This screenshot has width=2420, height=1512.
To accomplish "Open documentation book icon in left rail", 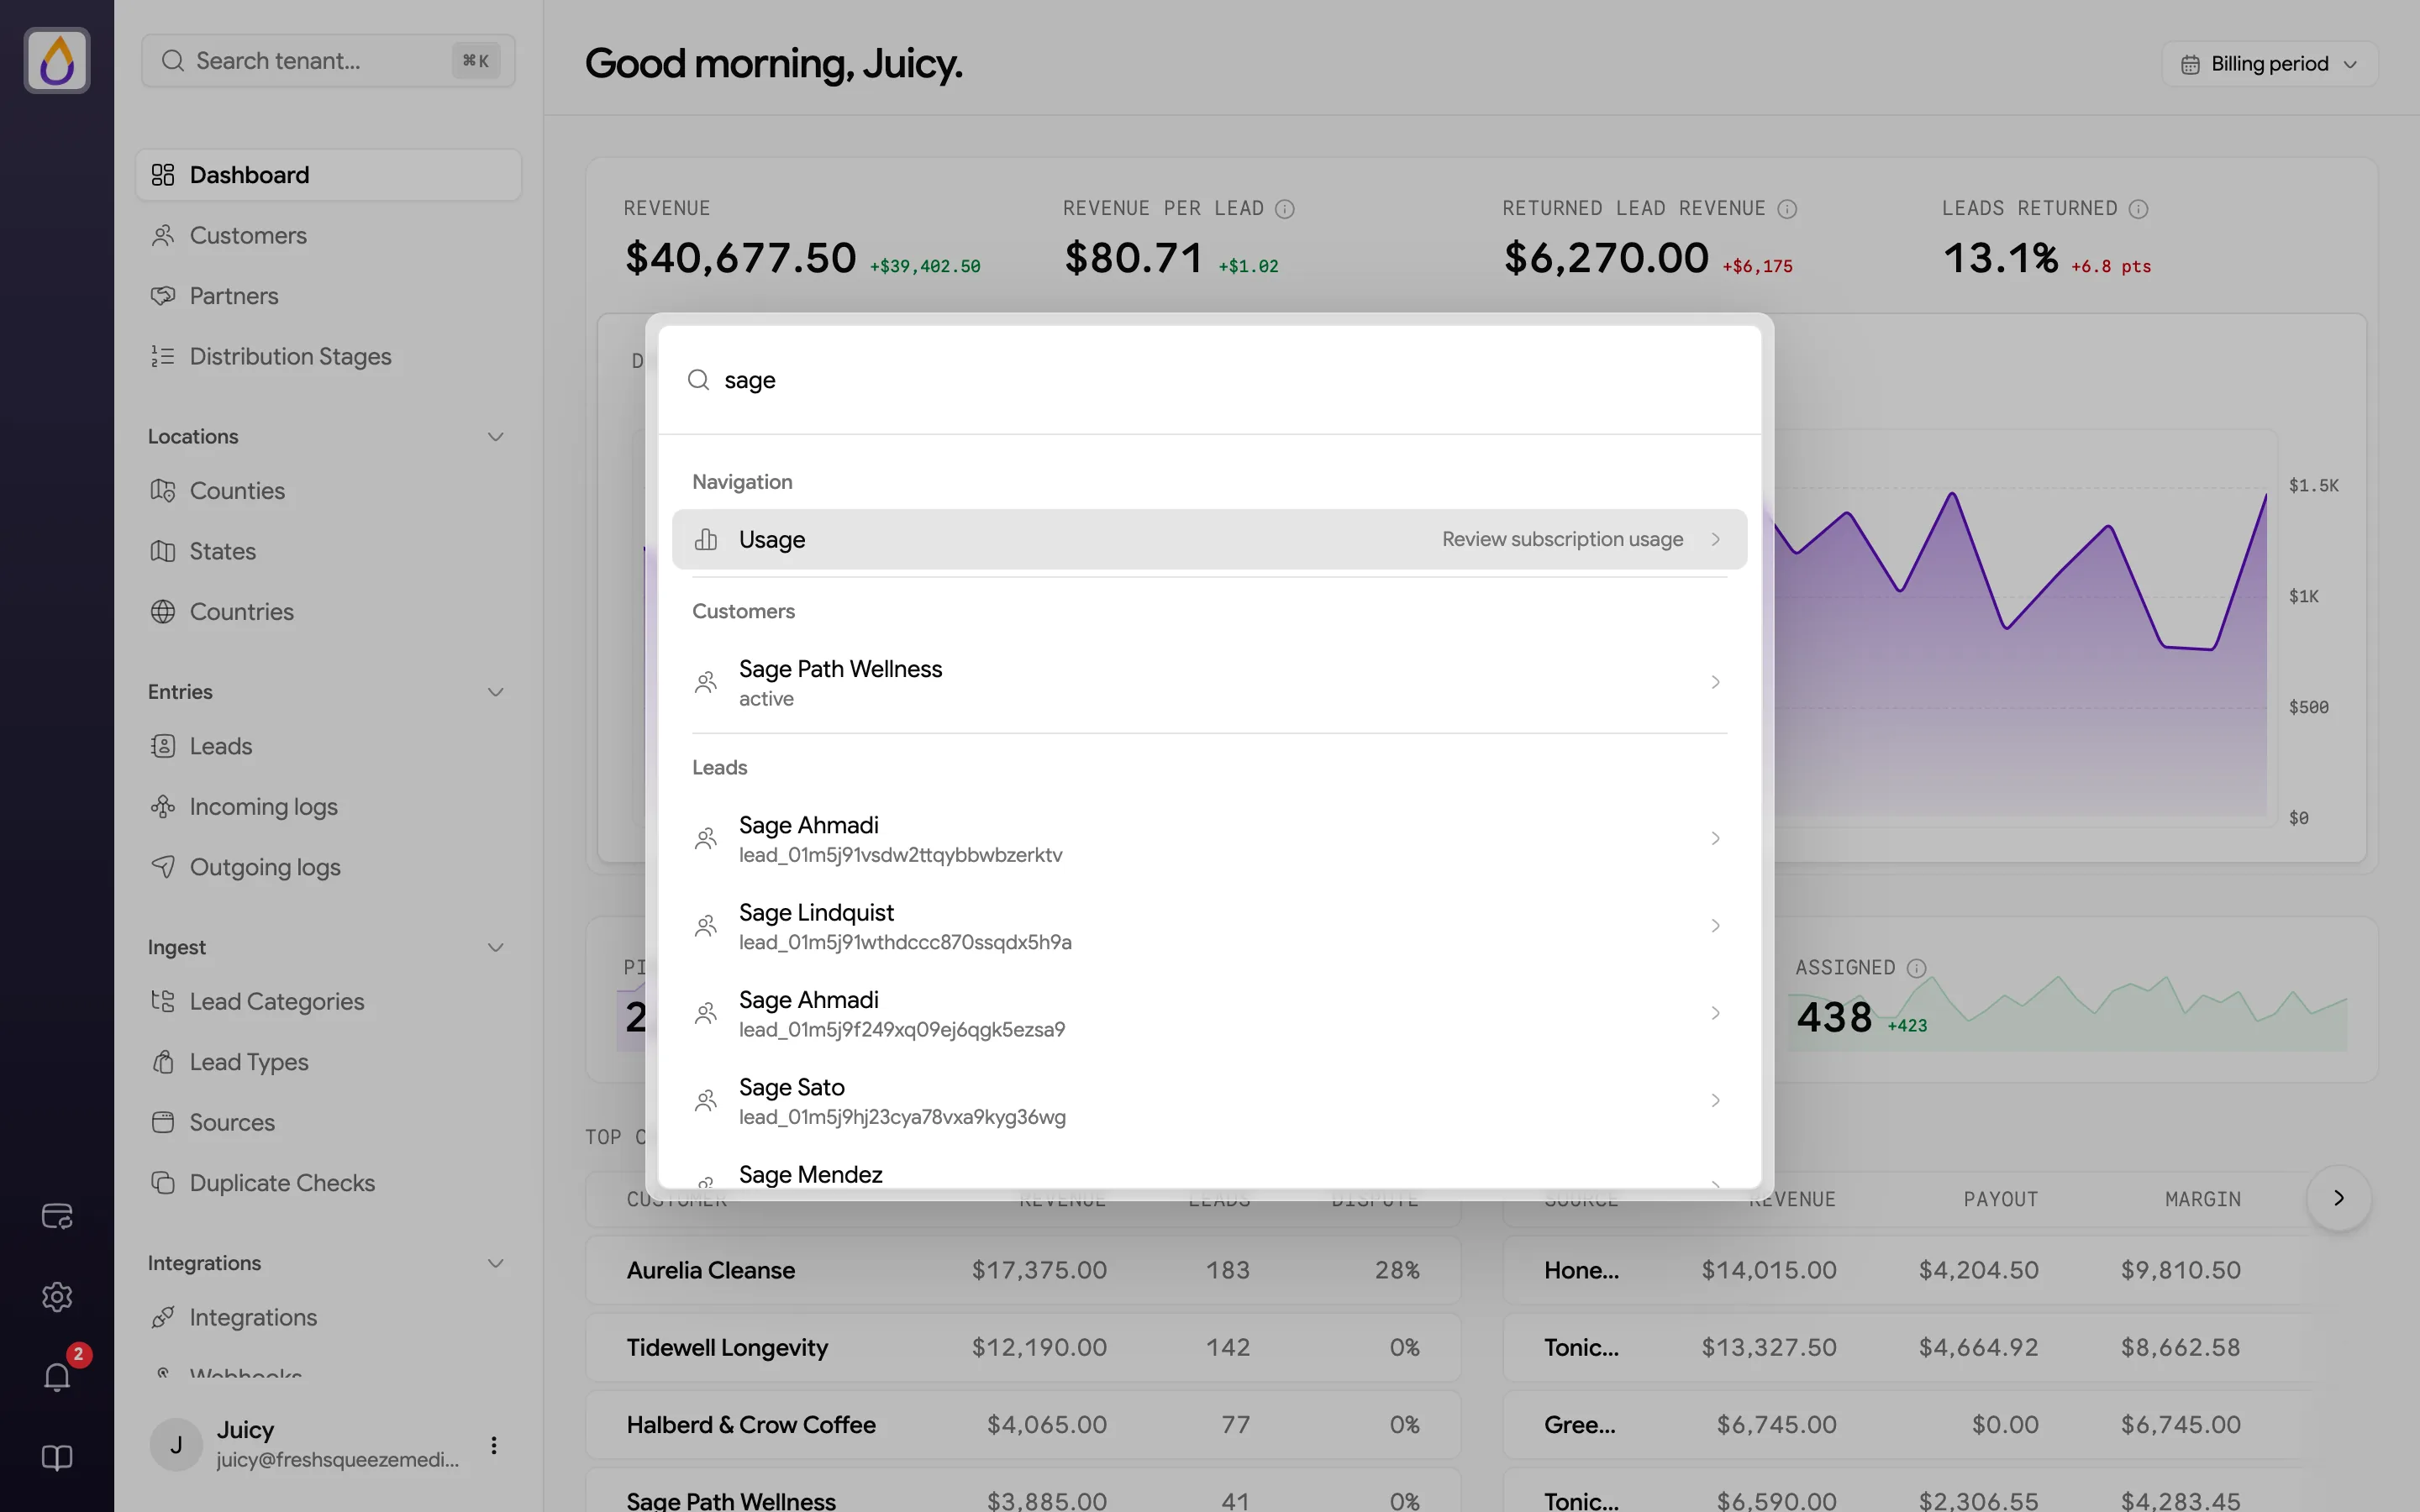I will (x=57, y=1458).
